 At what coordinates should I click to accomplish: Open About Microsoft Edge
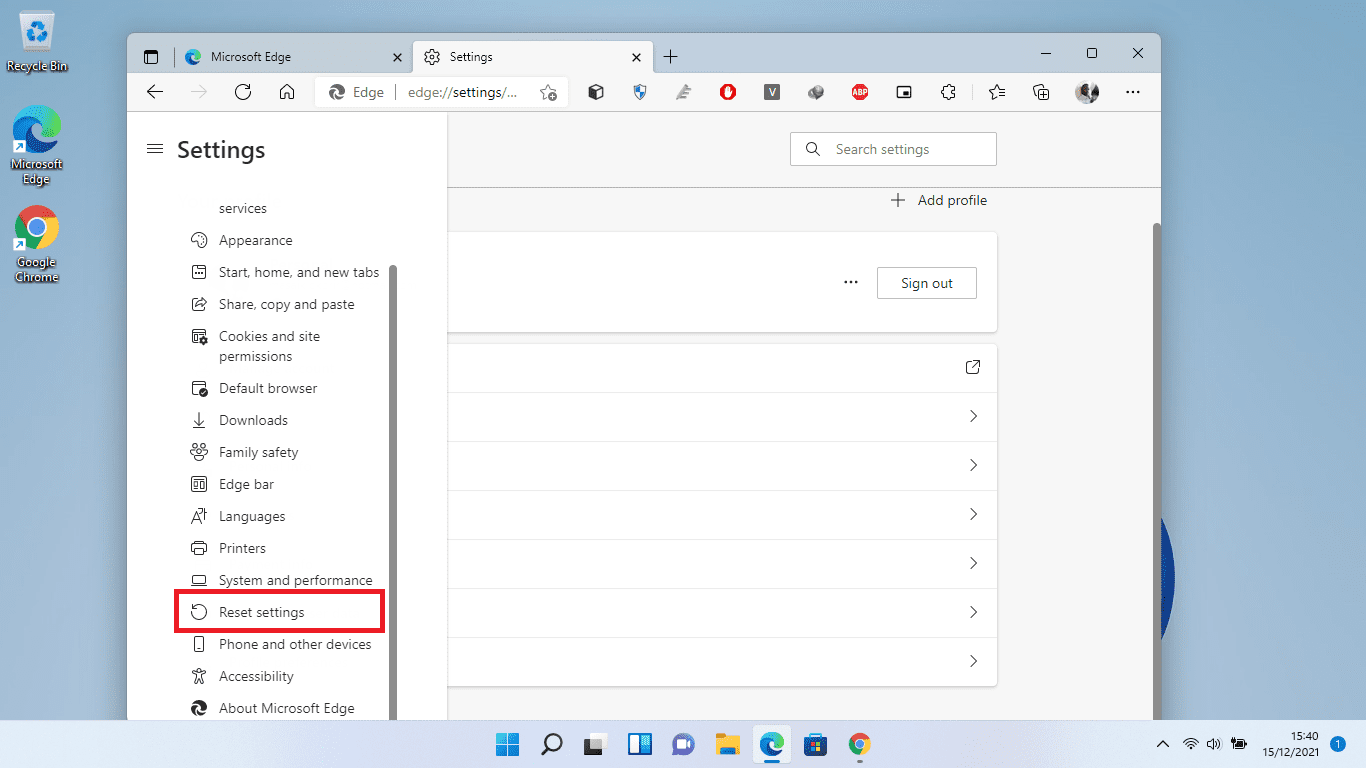286,708
